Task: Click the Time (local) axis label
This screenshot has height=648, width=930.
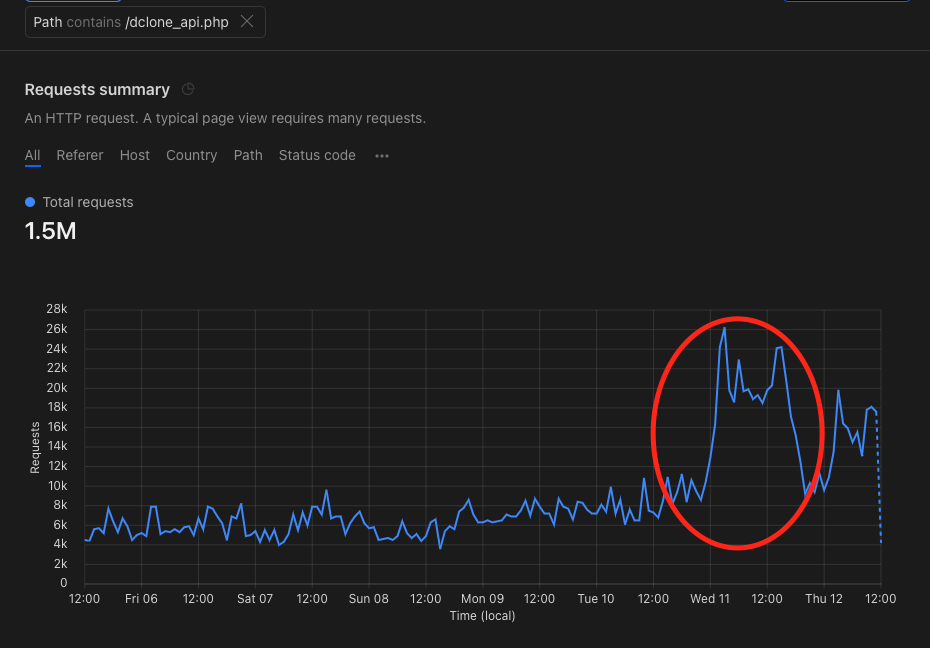Action: [481, 616]
